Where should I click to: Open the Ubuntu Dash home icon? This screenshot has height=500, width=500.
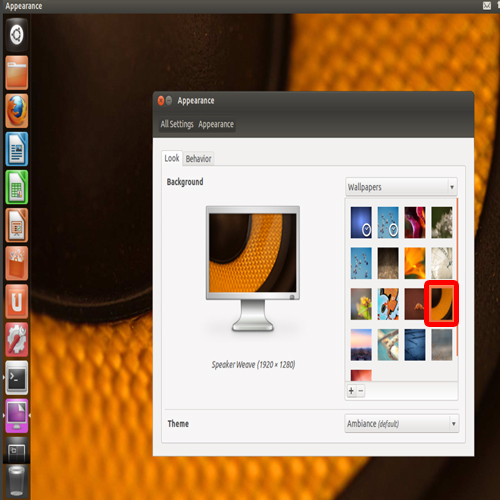(16, 35)
